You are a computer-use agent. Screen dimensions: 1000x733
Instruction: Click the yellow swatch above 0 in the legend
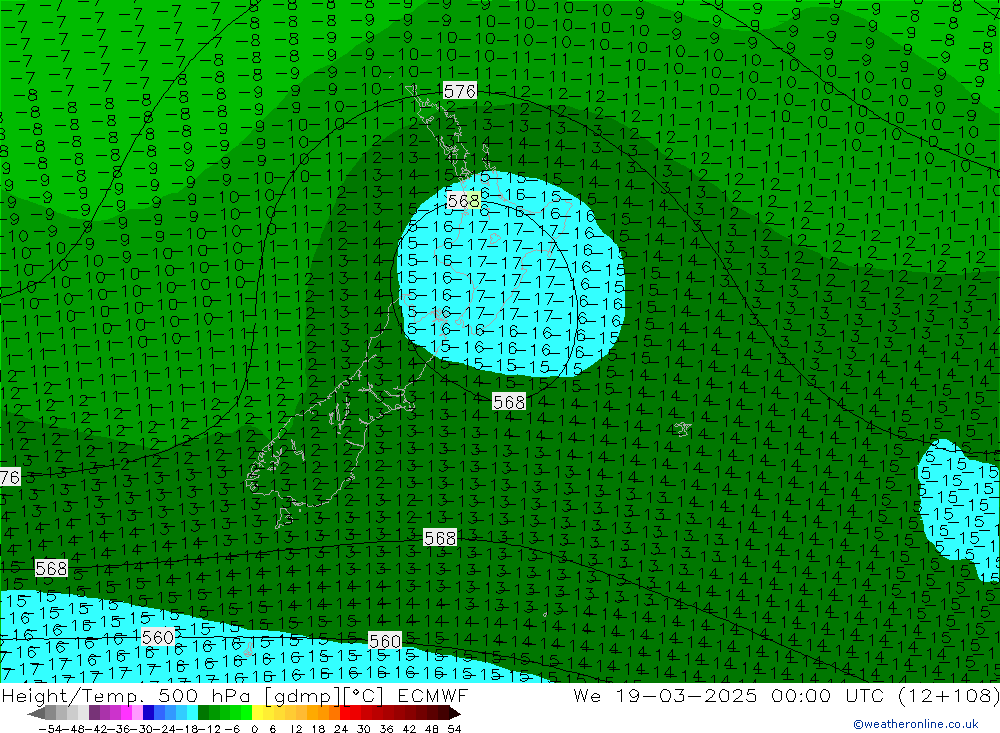point(258,713)
